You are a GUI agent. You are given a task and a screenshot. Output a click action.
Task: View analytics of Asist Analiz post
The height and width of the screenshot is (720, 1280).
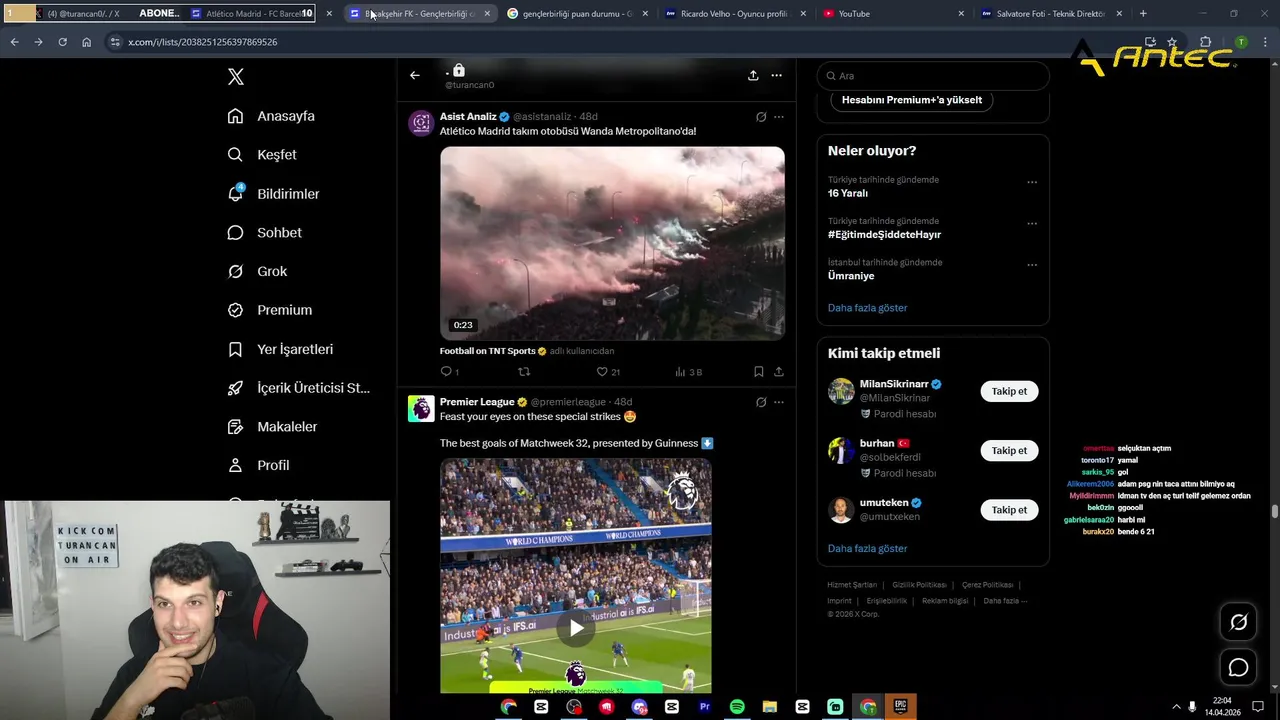click(688, 371)
